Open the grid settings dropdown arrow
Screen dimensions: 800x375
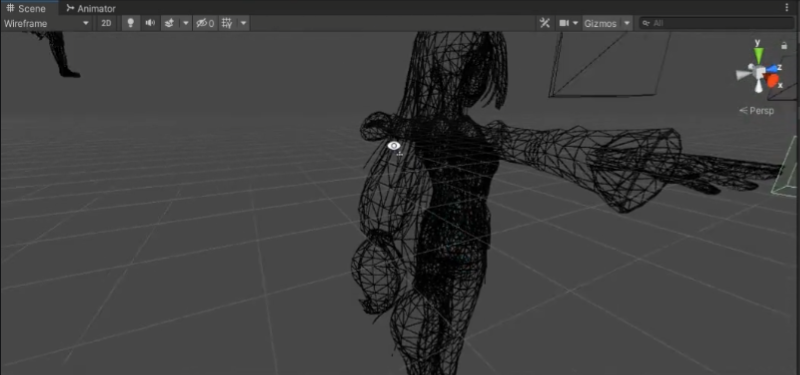243,23
